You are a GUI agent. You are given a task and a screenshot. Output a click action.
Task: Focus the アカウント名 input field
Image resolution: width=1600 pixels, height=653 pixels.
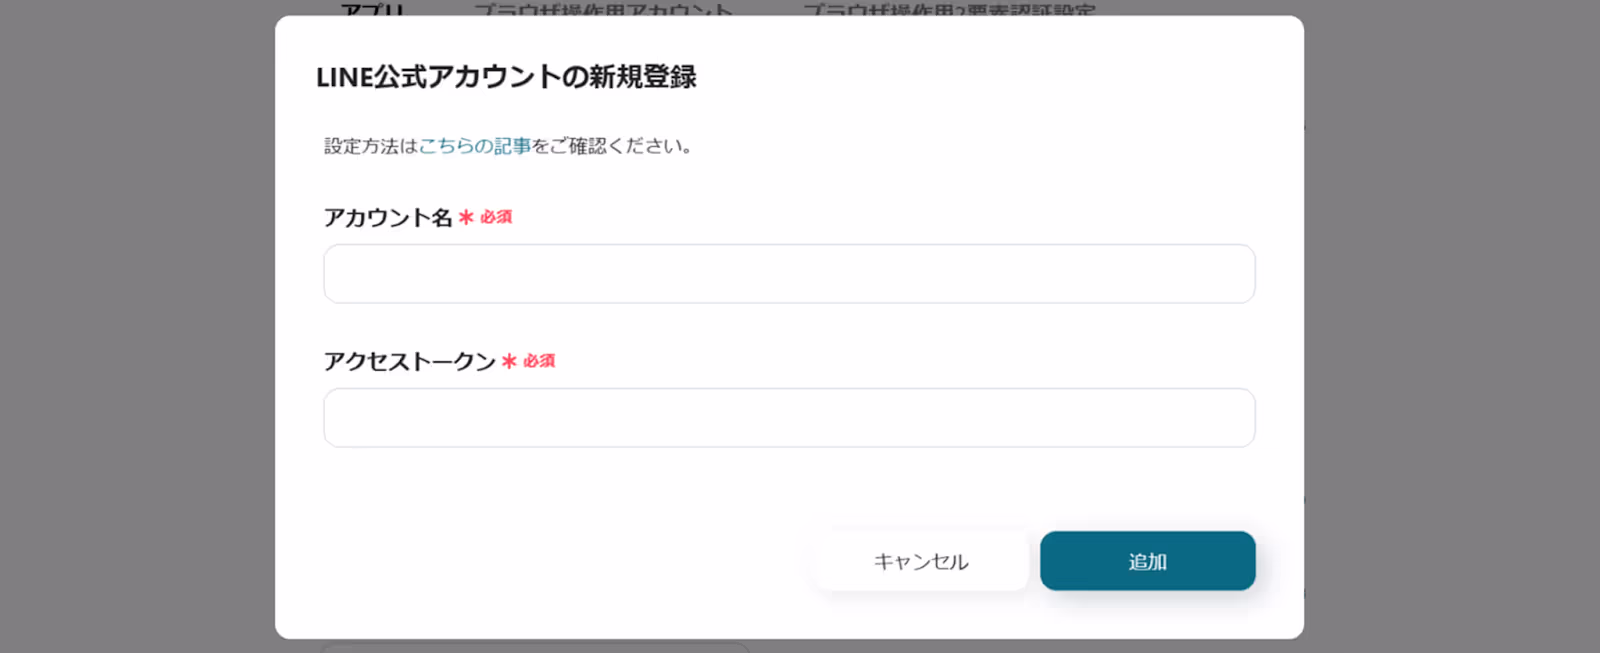pos(789,274)
